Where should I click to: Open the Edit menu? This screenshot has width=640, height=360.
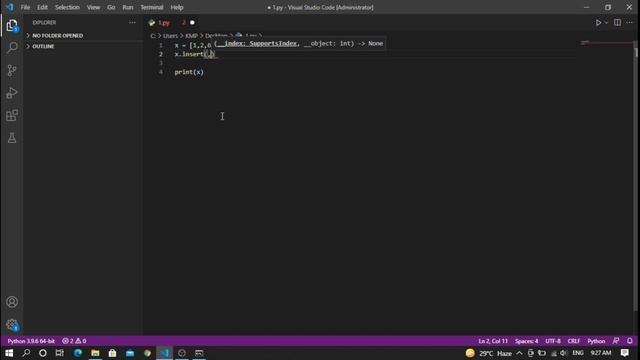(42, 7)
